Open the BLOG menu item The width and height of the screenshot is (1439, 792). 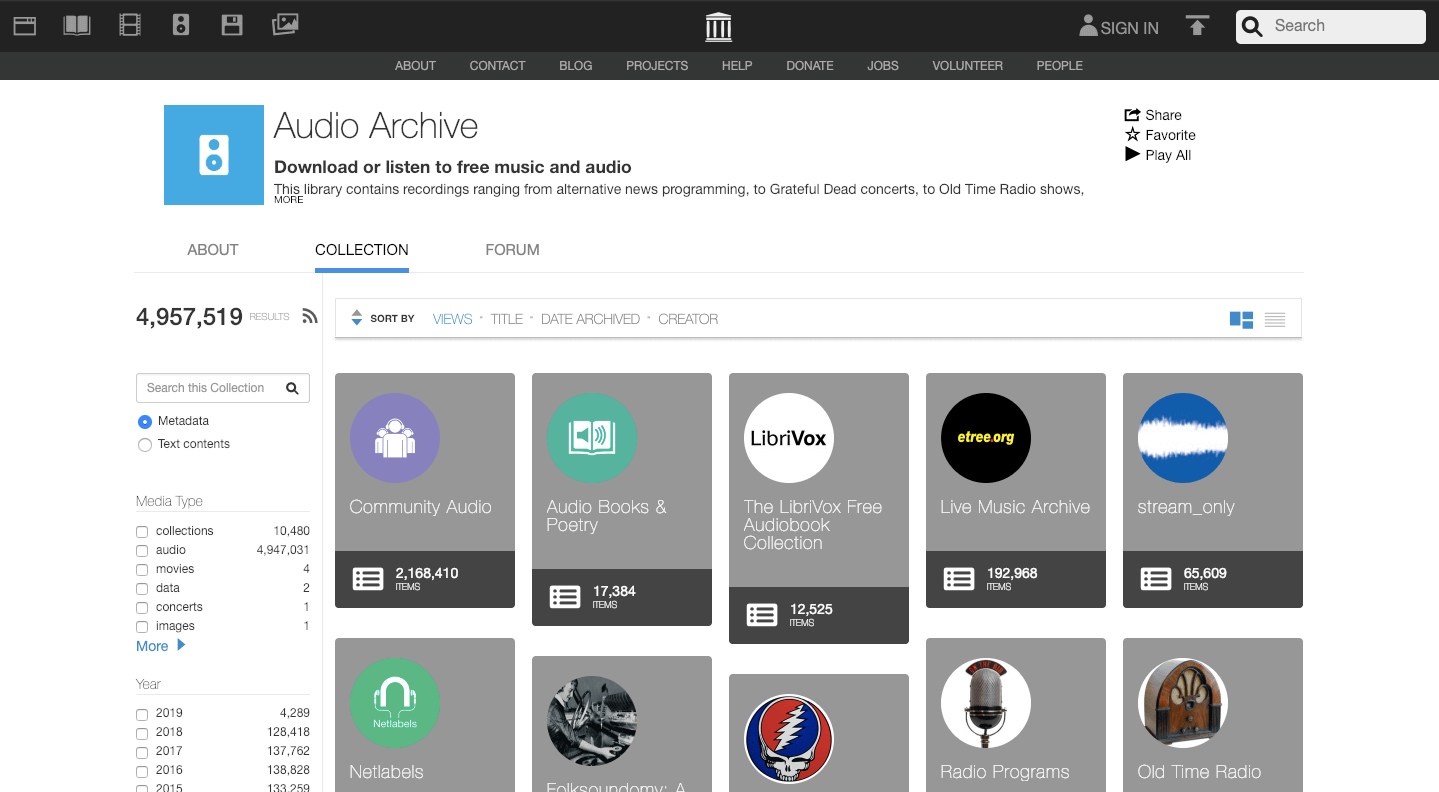tap(576, 66)
